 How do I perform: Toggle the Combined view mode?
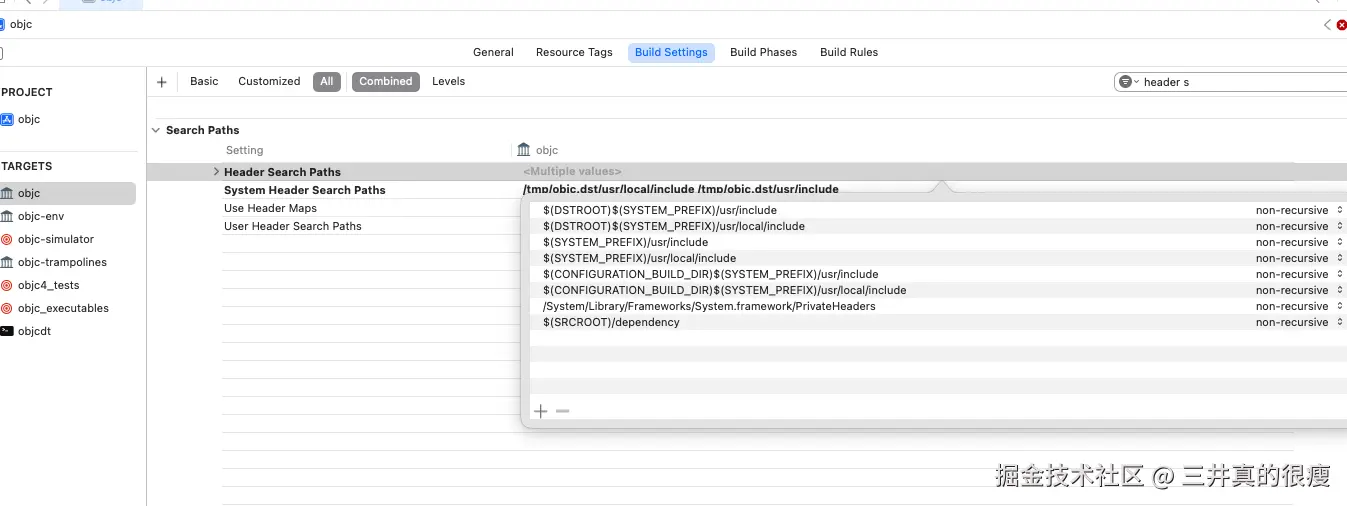pos(385,82)
